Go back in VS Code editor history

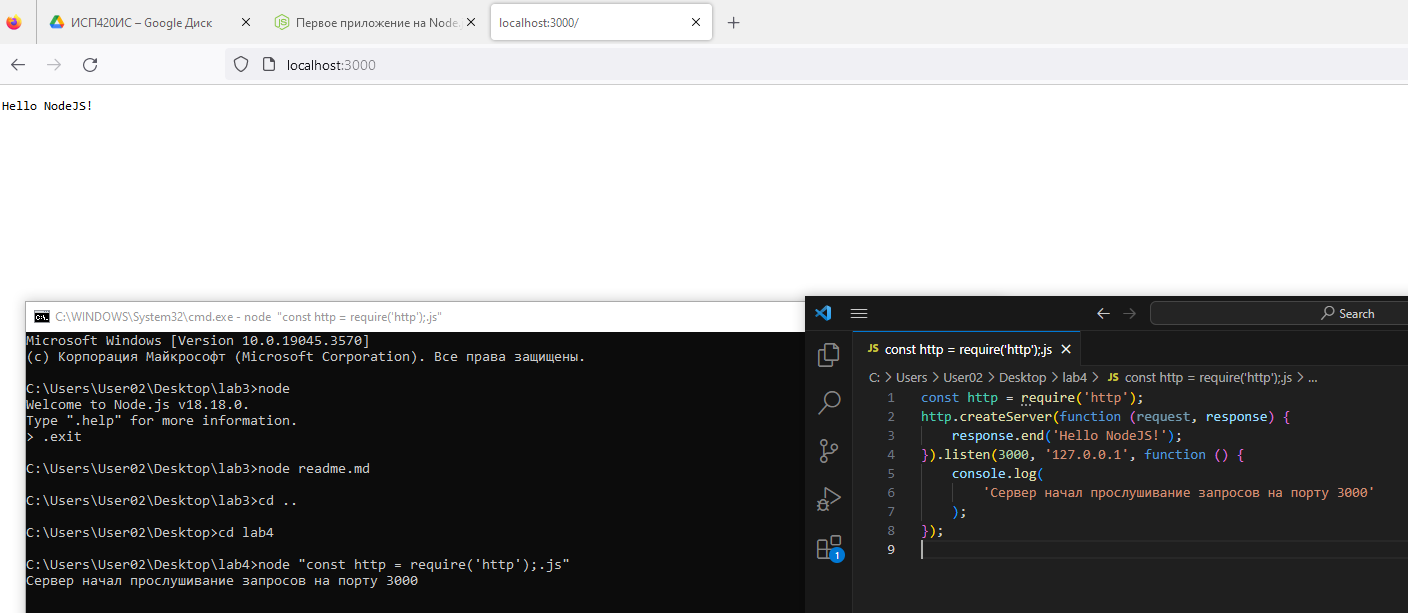1103,313
